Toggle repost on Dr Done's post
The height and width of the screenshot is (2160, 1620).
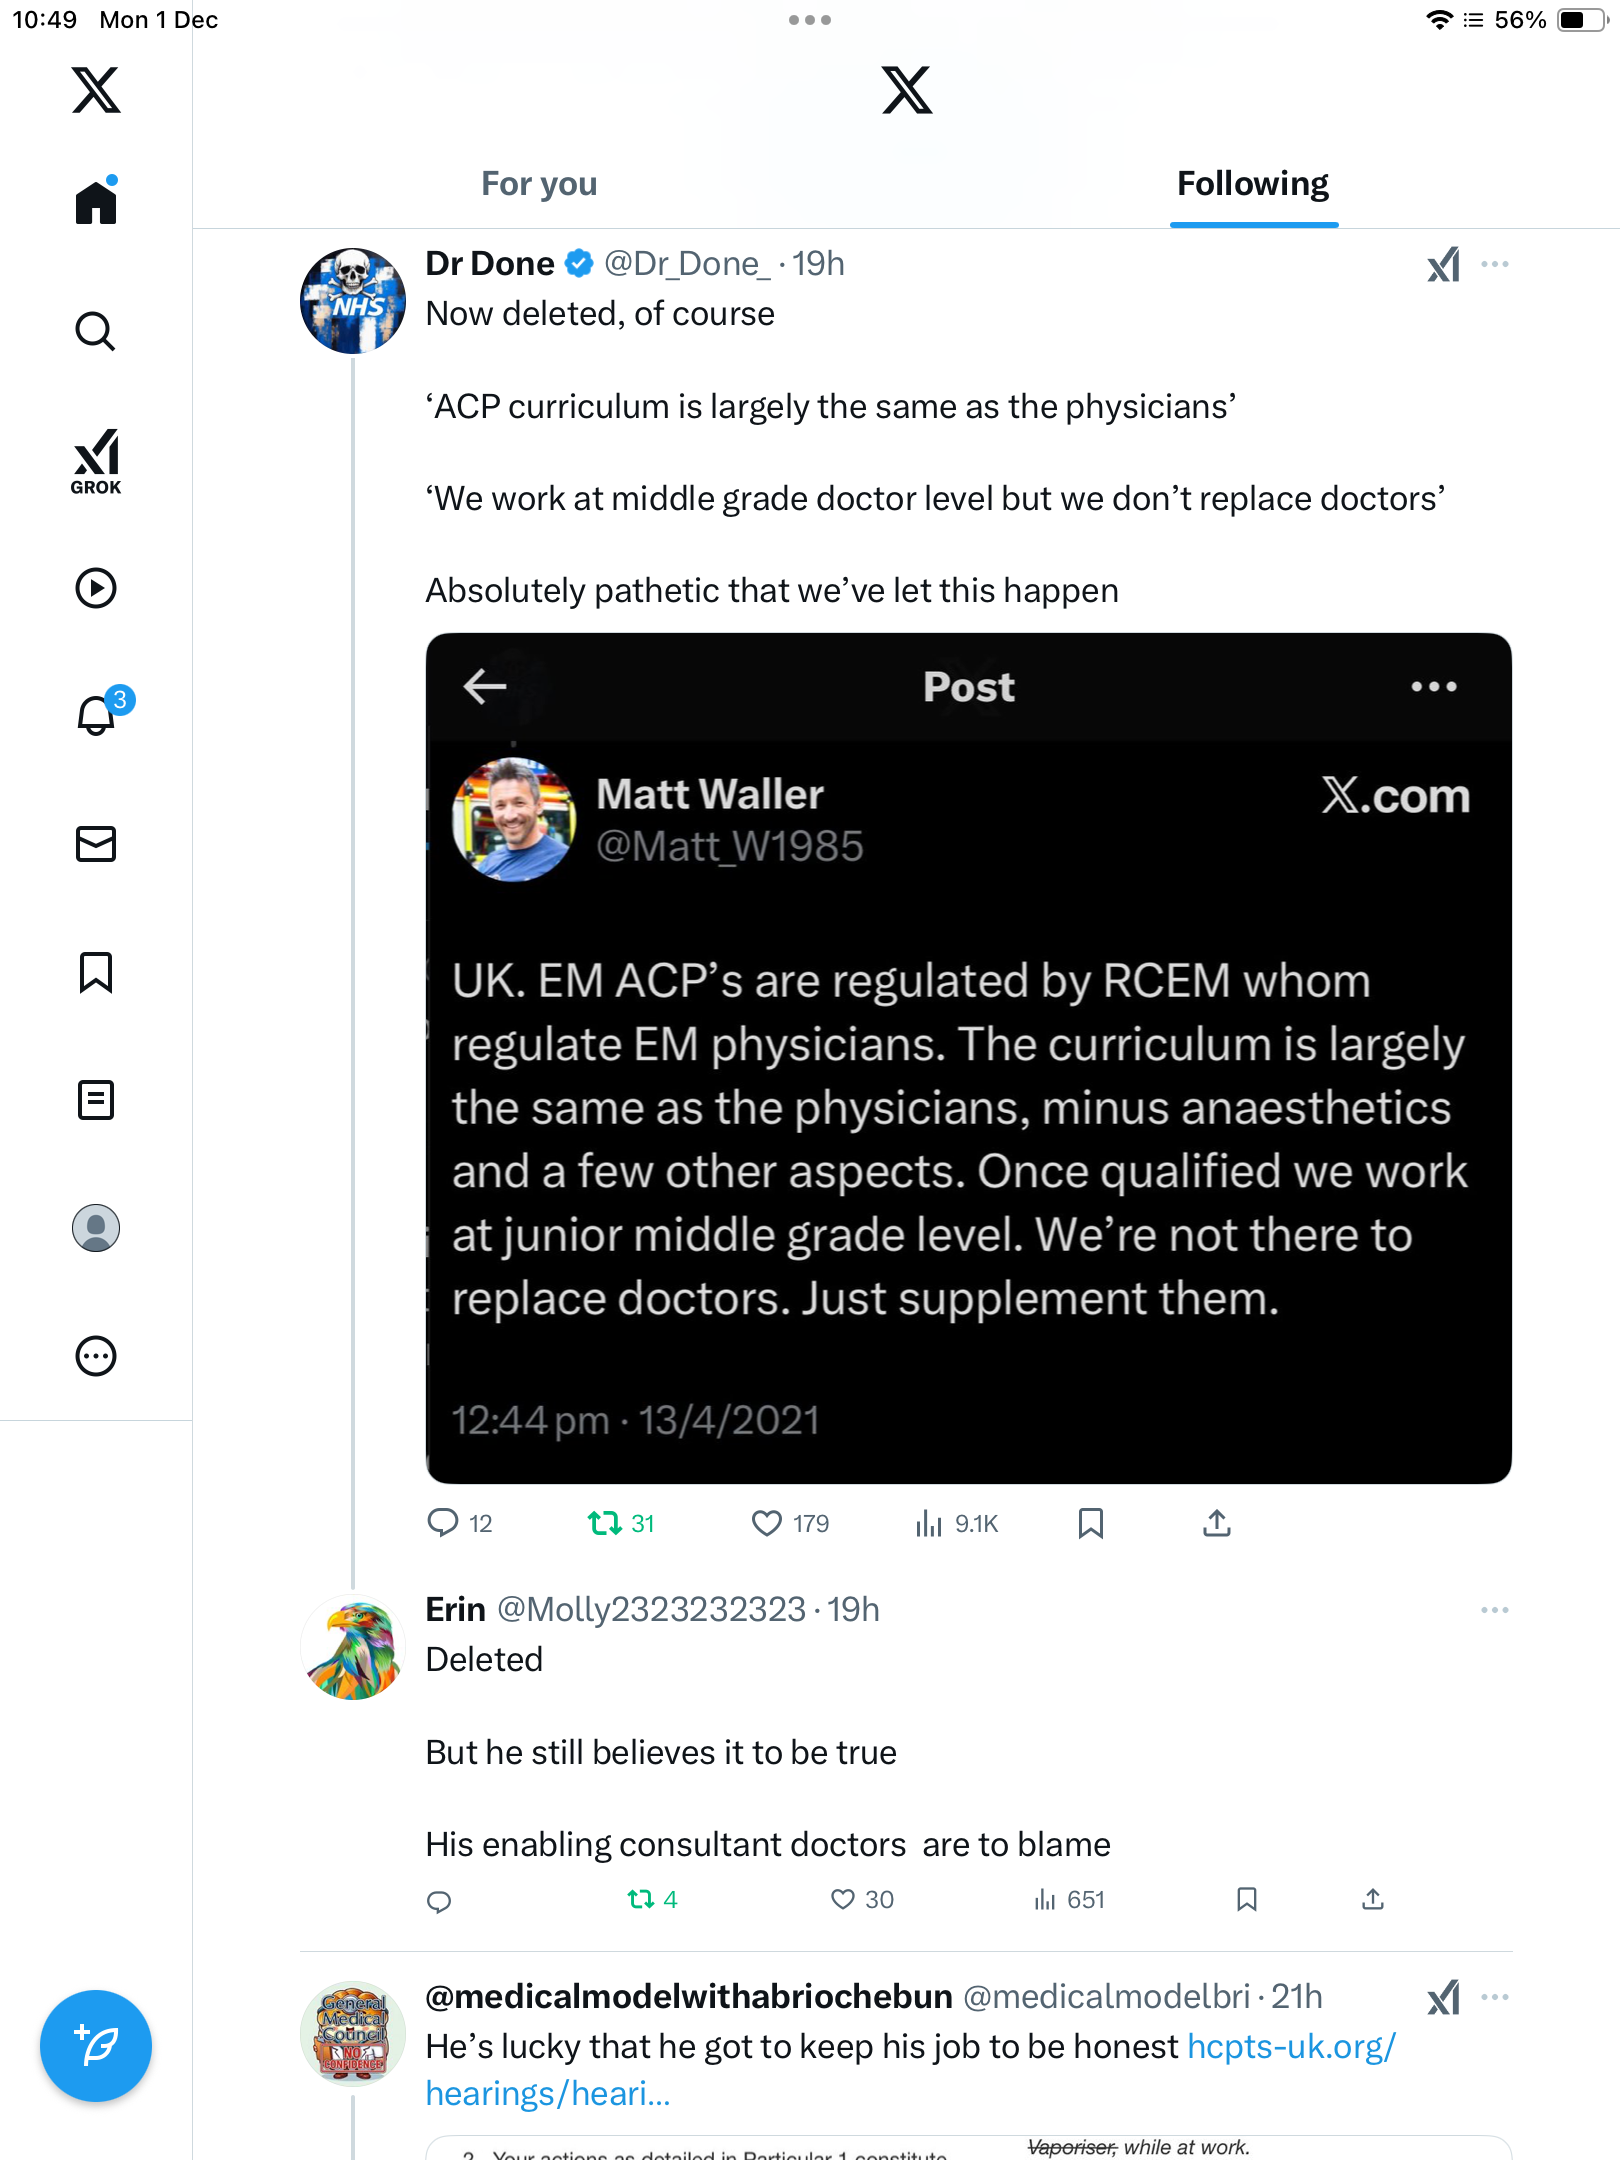605,1523
